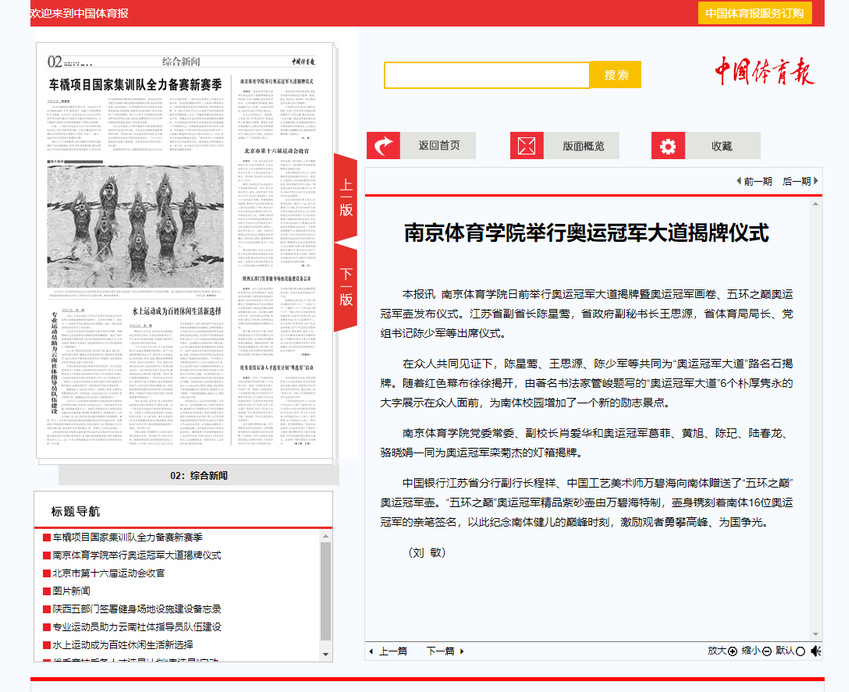Viewport: 849px width, 692px height.
Task: Click the 版面概览 page overview icon
Action: coord(527,146)
